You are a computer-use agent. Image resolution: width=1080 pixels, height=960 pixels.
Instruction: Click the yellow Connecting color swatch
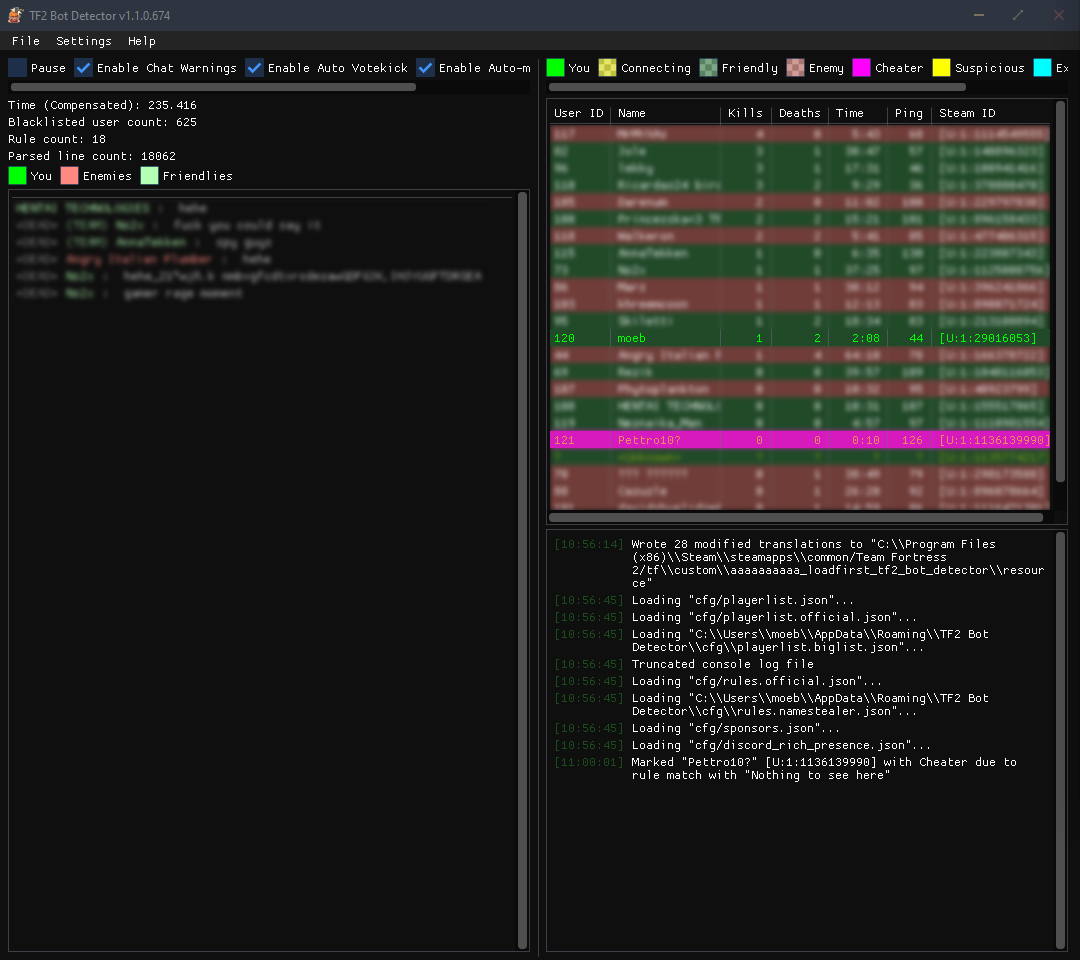coord(608,67)
